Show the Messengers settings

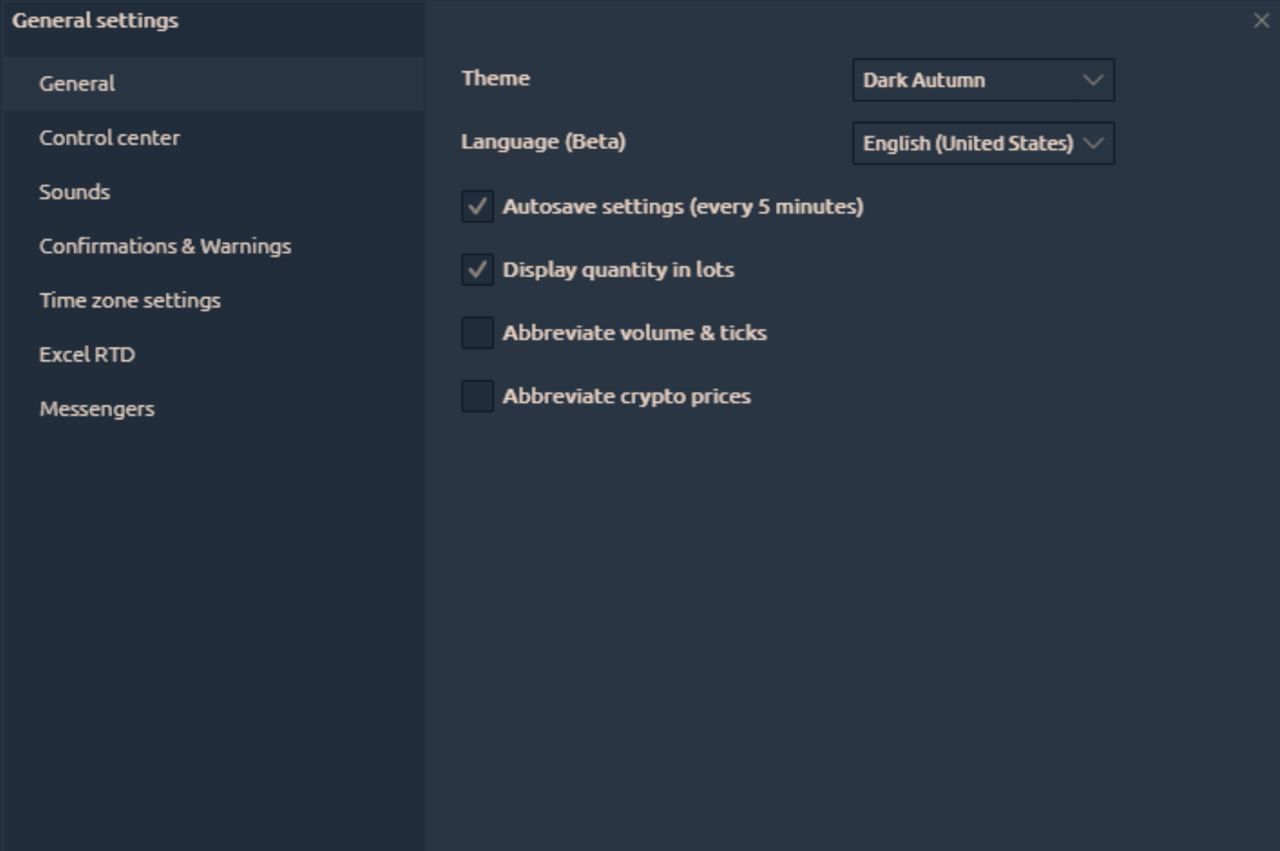[x=97, y=409]
